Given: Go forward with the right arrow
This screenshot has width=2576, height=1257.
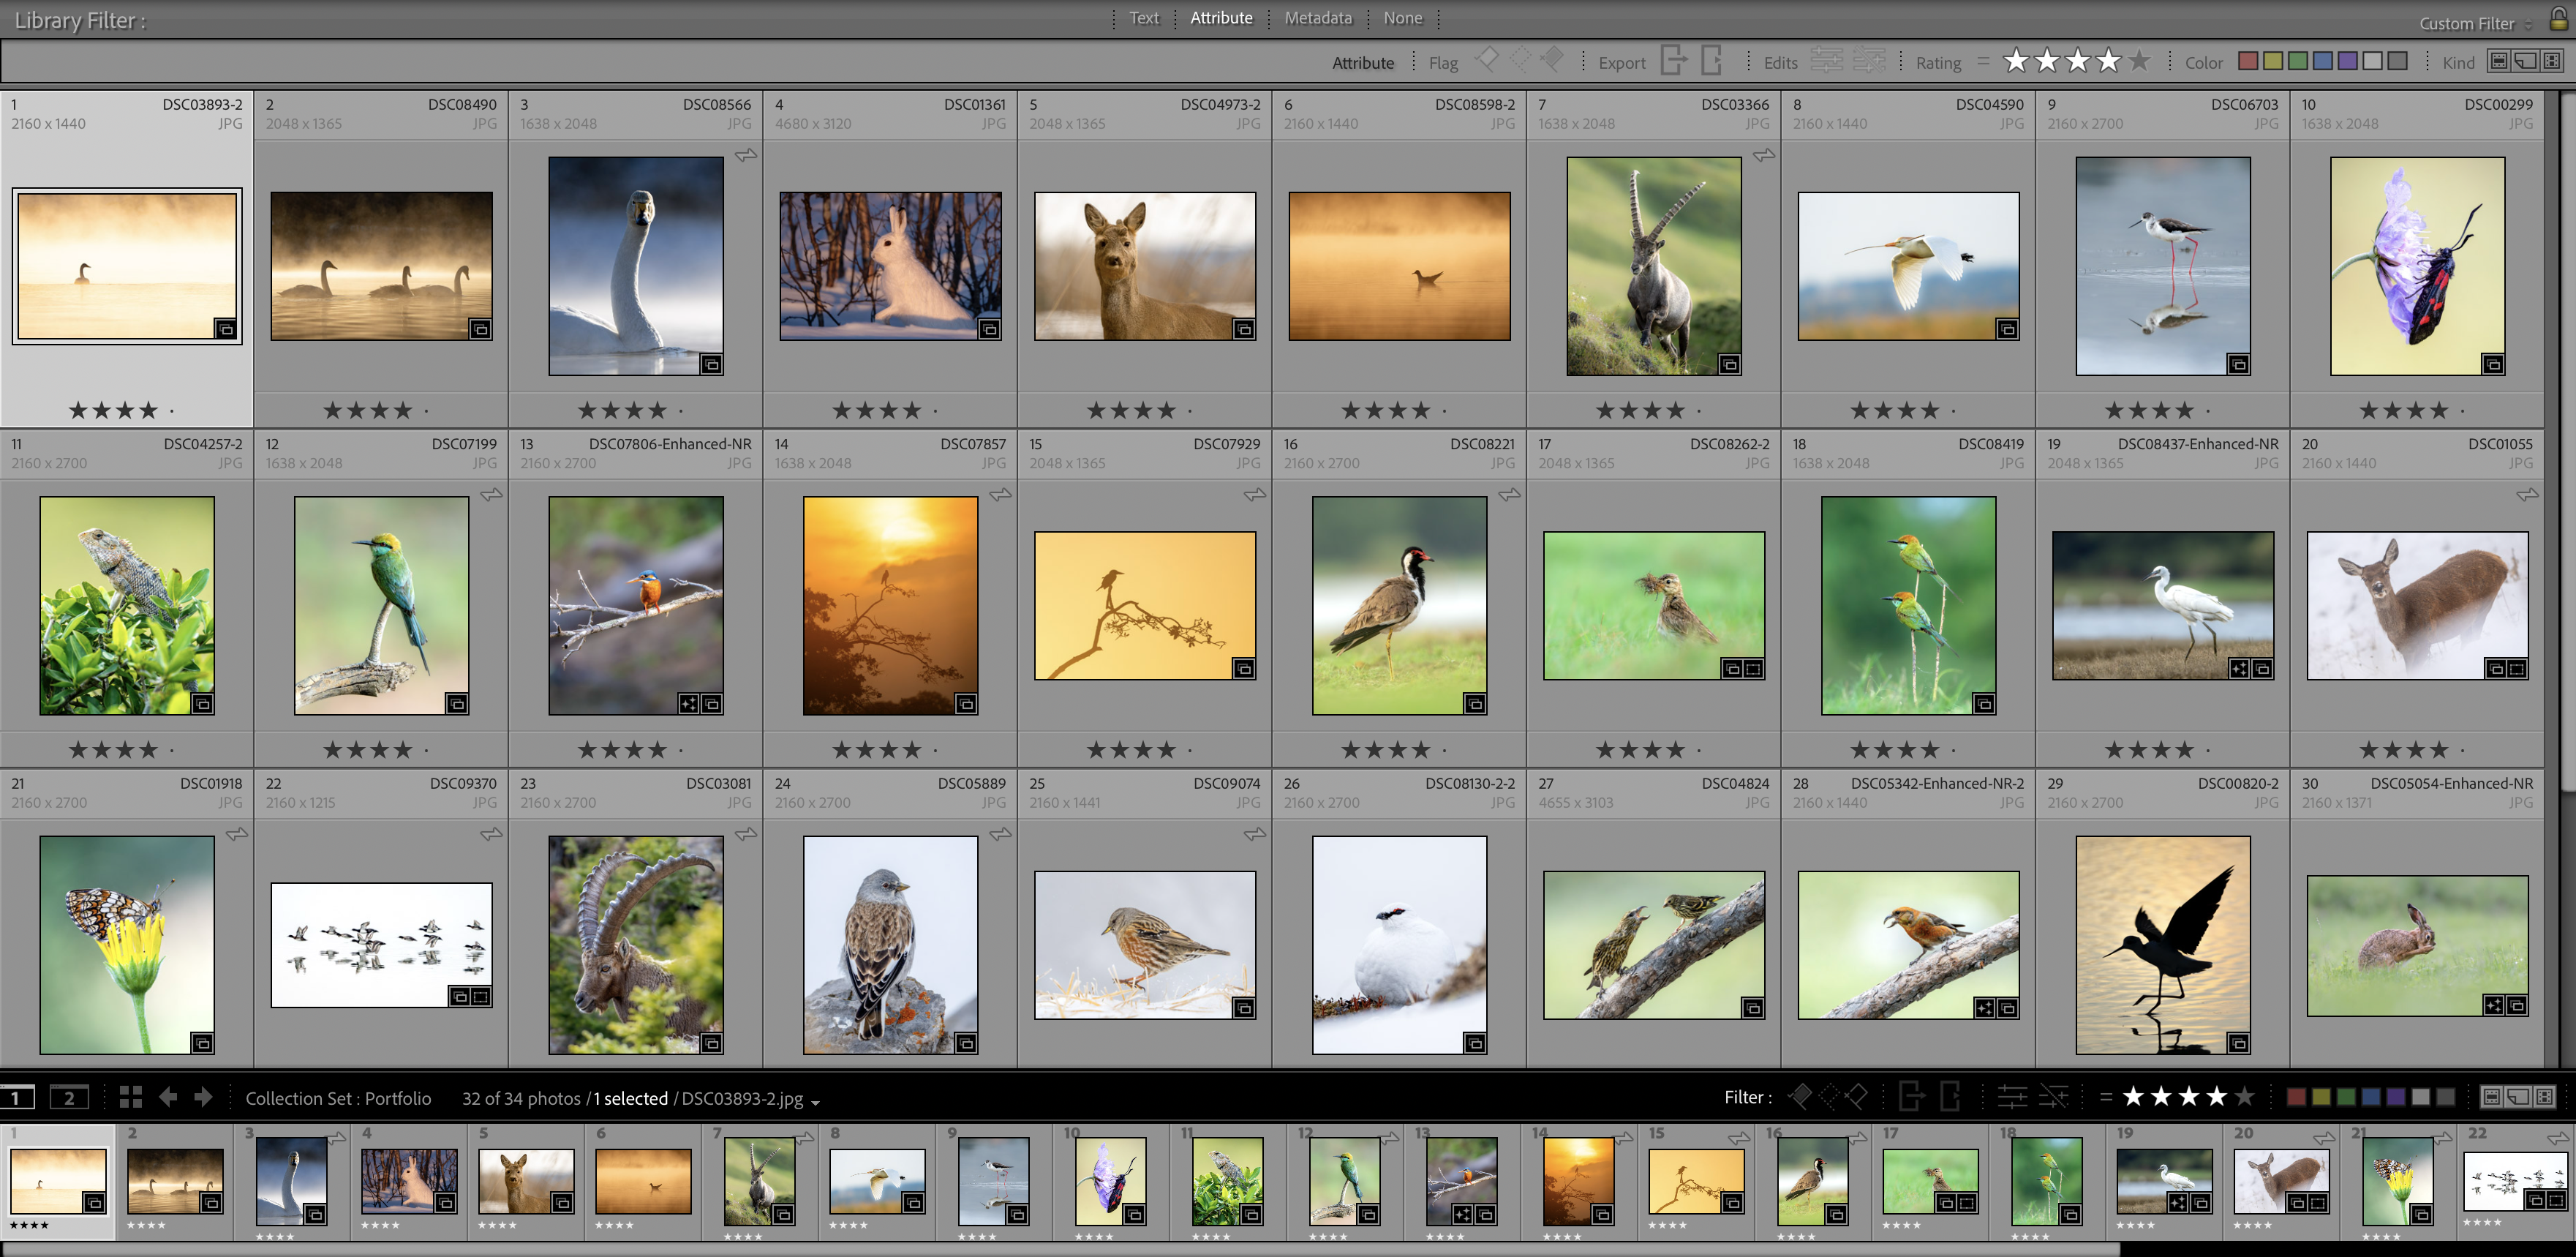Looking at the screenshot, I should click(203, 1098).
